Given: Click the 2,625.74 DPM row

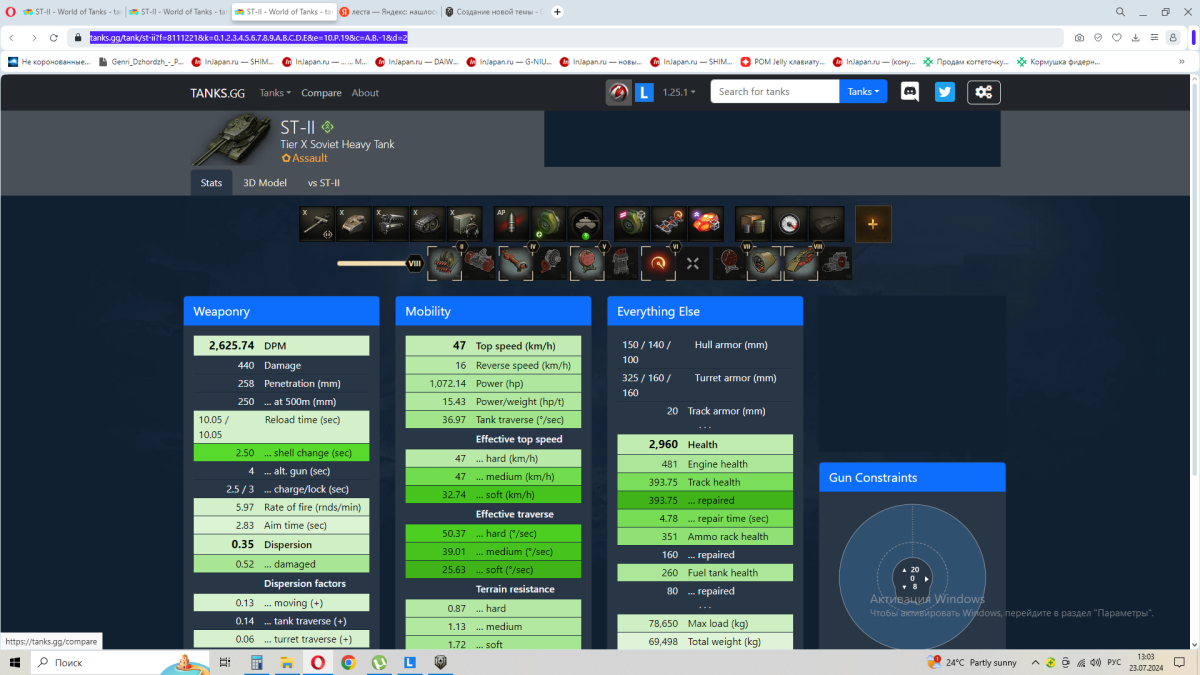Looking at the screenshot, I should click(281, 346).
